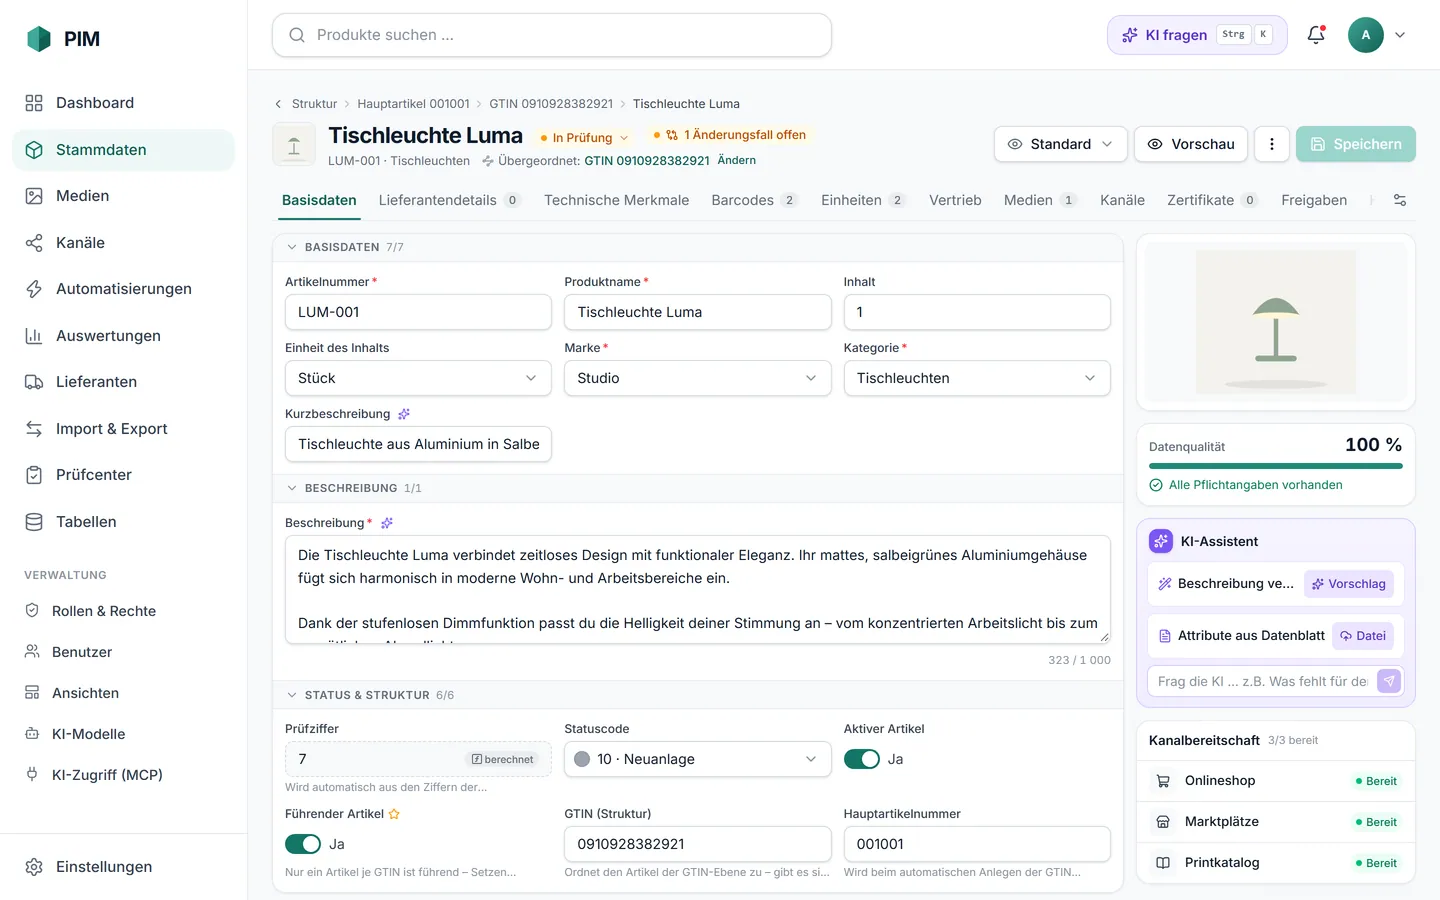
Task: Open Automatisierungen in the sidebar
Action: pyautogui.click(x=123, y=289)
